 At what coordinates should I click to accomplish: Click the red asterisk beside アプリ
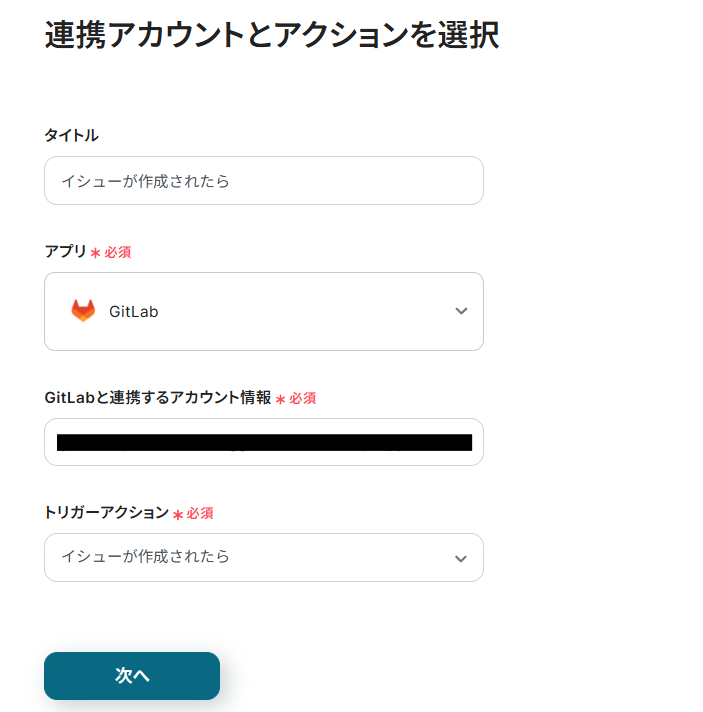click(96, 253)
